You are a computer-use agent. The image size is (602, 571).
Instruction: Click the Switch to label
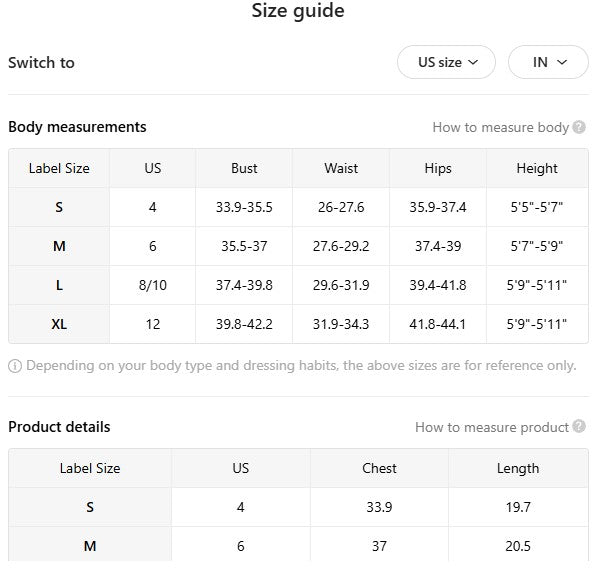[41, 62]
